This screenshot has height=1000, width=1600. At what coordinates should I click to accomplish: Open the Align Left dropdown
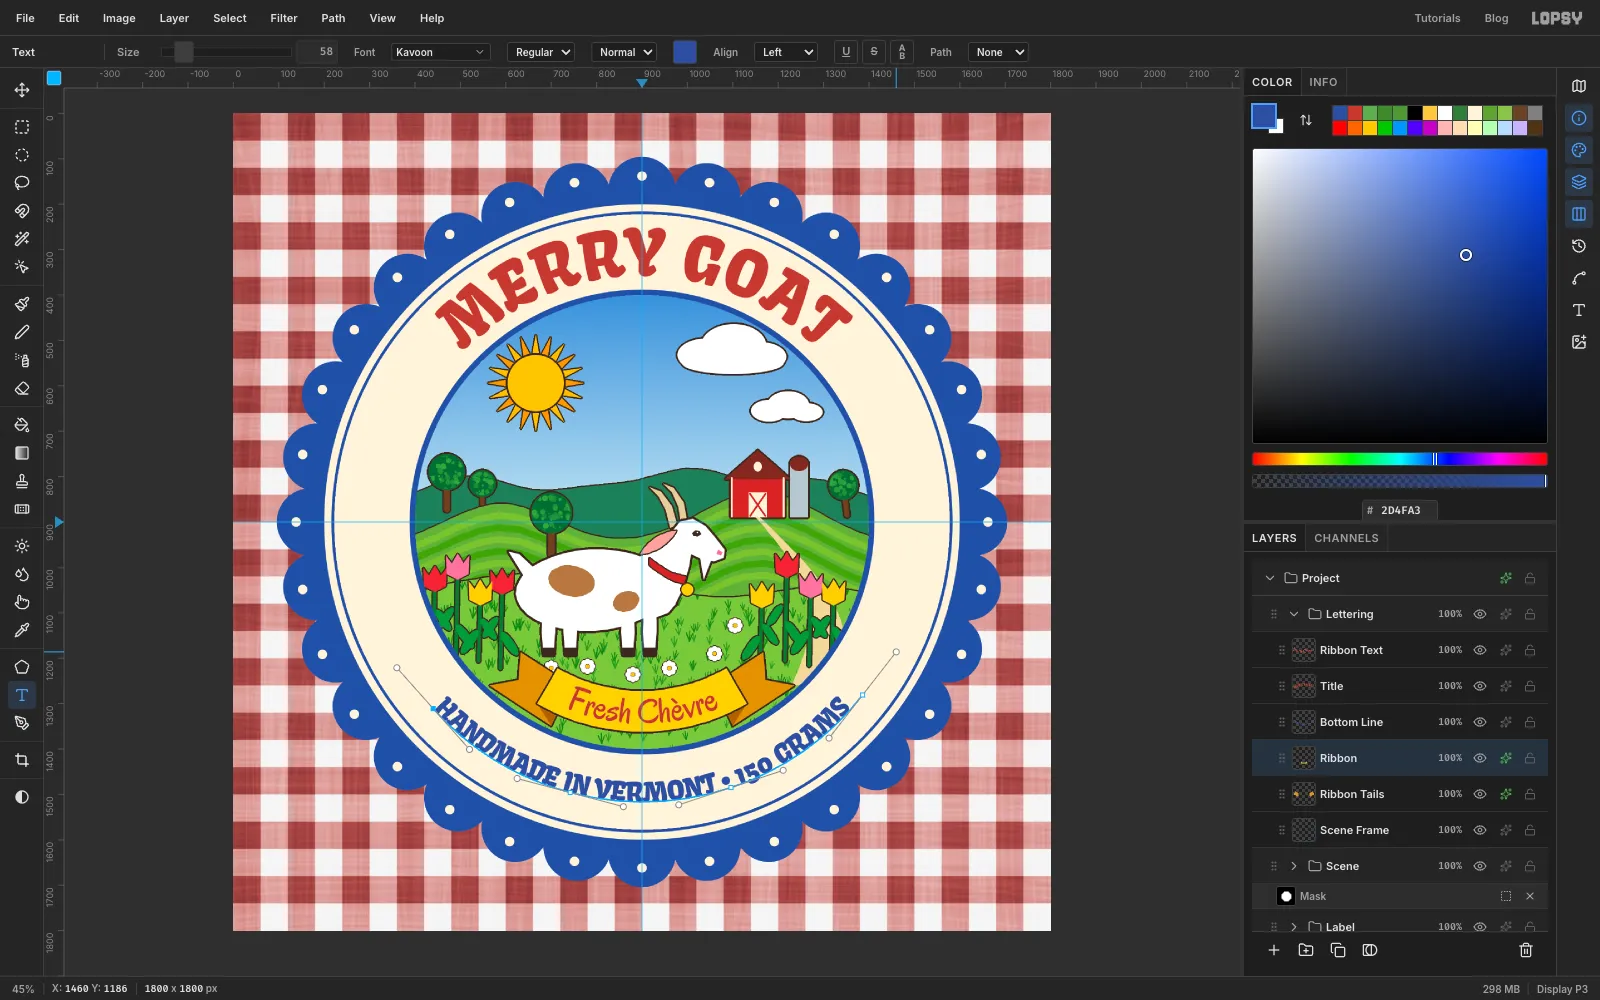(x=786, y=52)
